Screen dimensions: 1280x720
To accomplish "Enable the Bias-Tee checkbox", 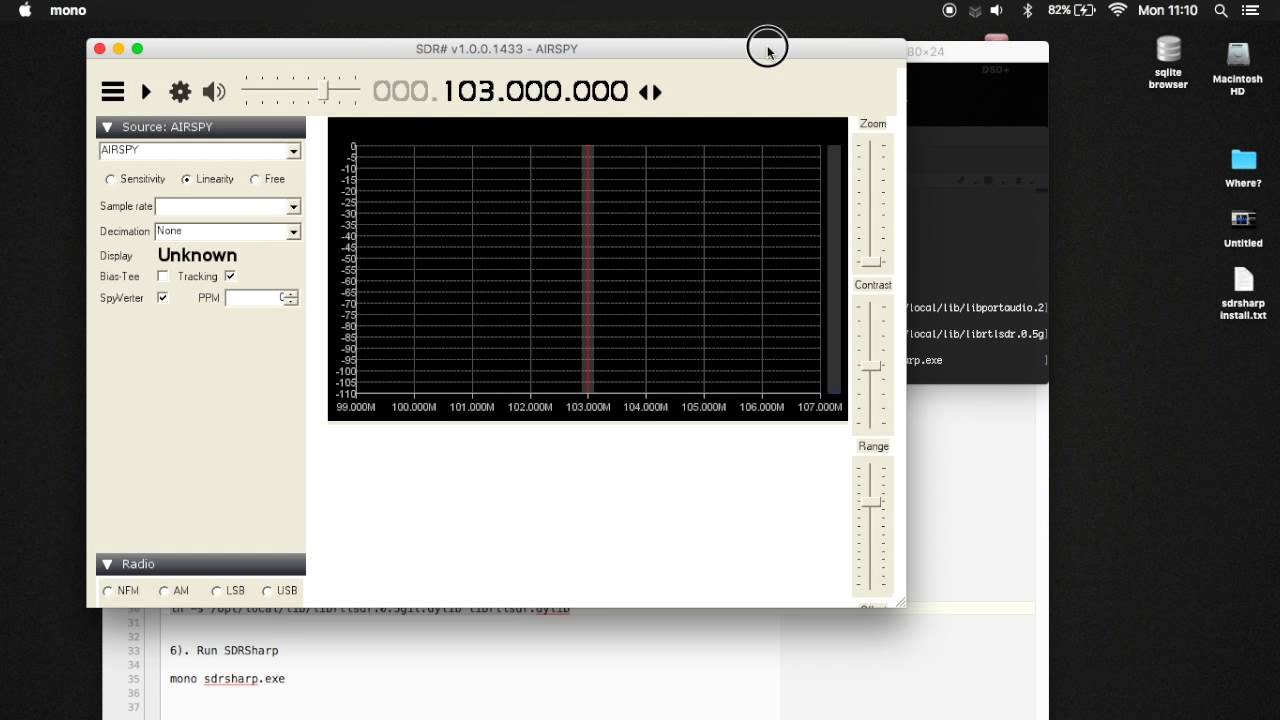I will click(163, 276).
